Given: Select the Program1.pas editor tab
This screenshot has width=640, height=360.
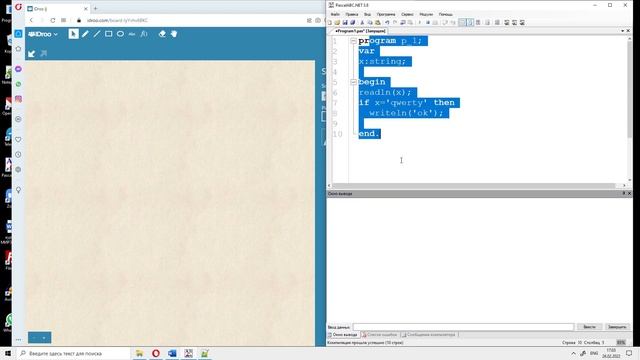Looking at the screenshot, I should tap(360, 31).
